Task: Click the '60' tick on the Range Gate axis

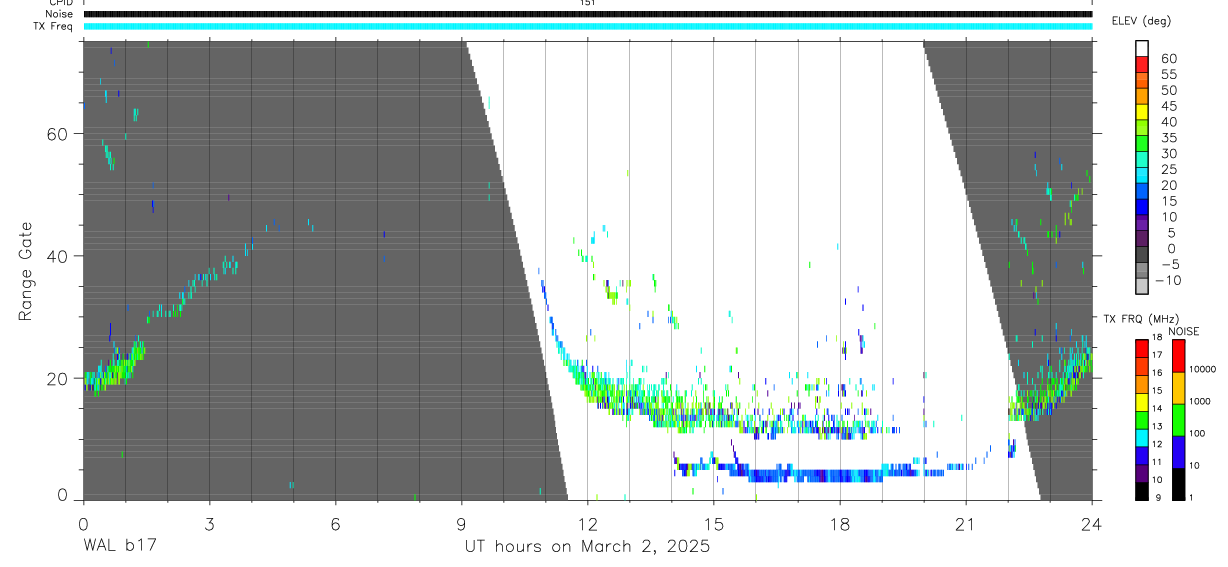Action: [57, 133]
